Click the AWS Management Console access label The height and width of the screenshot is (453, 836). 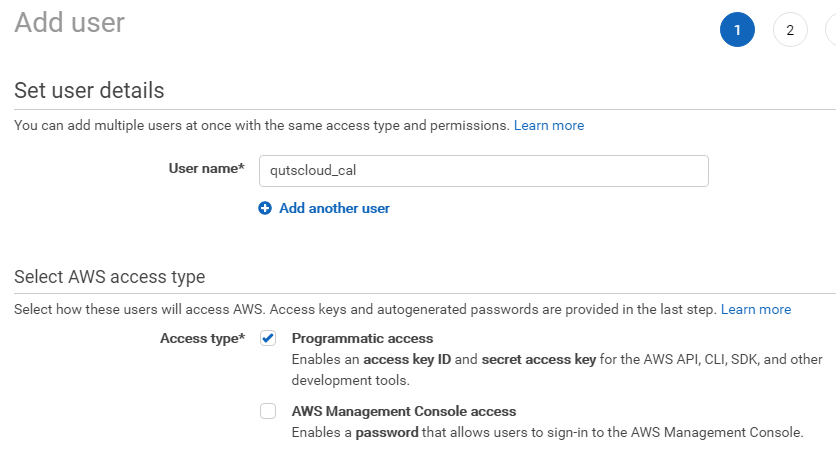pyautogui.click(x=404, y=411)
